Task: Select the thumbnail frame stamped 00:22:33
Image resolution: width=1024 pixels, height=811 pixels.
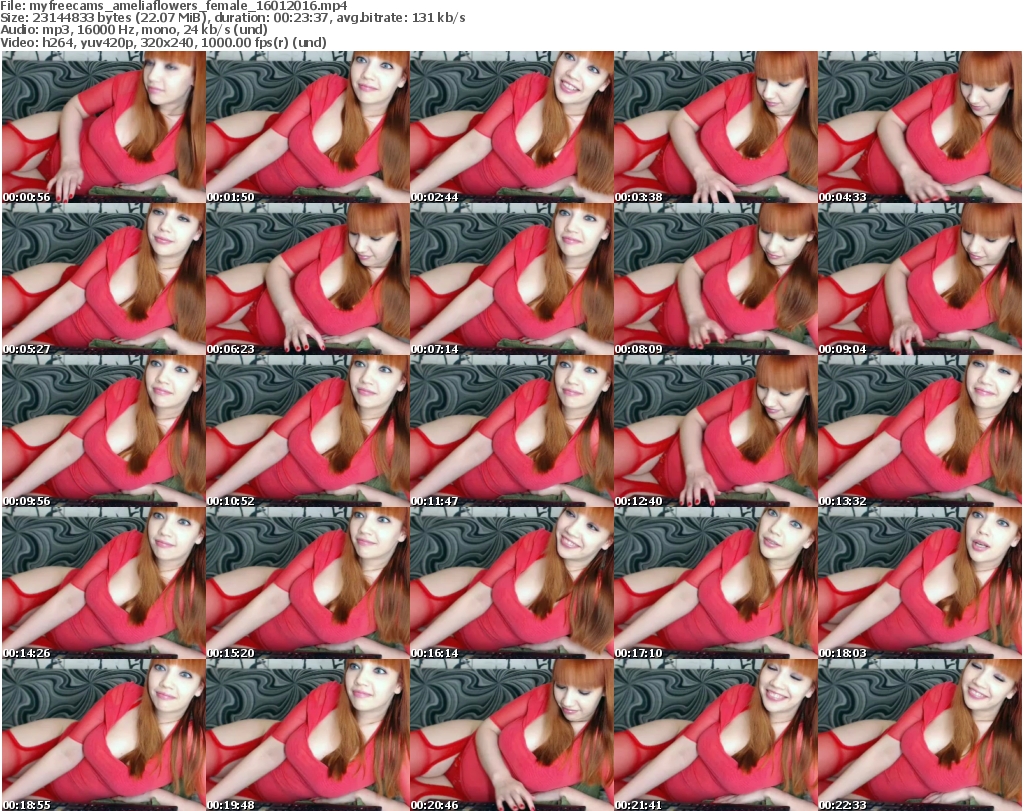Action: [920, 735]
